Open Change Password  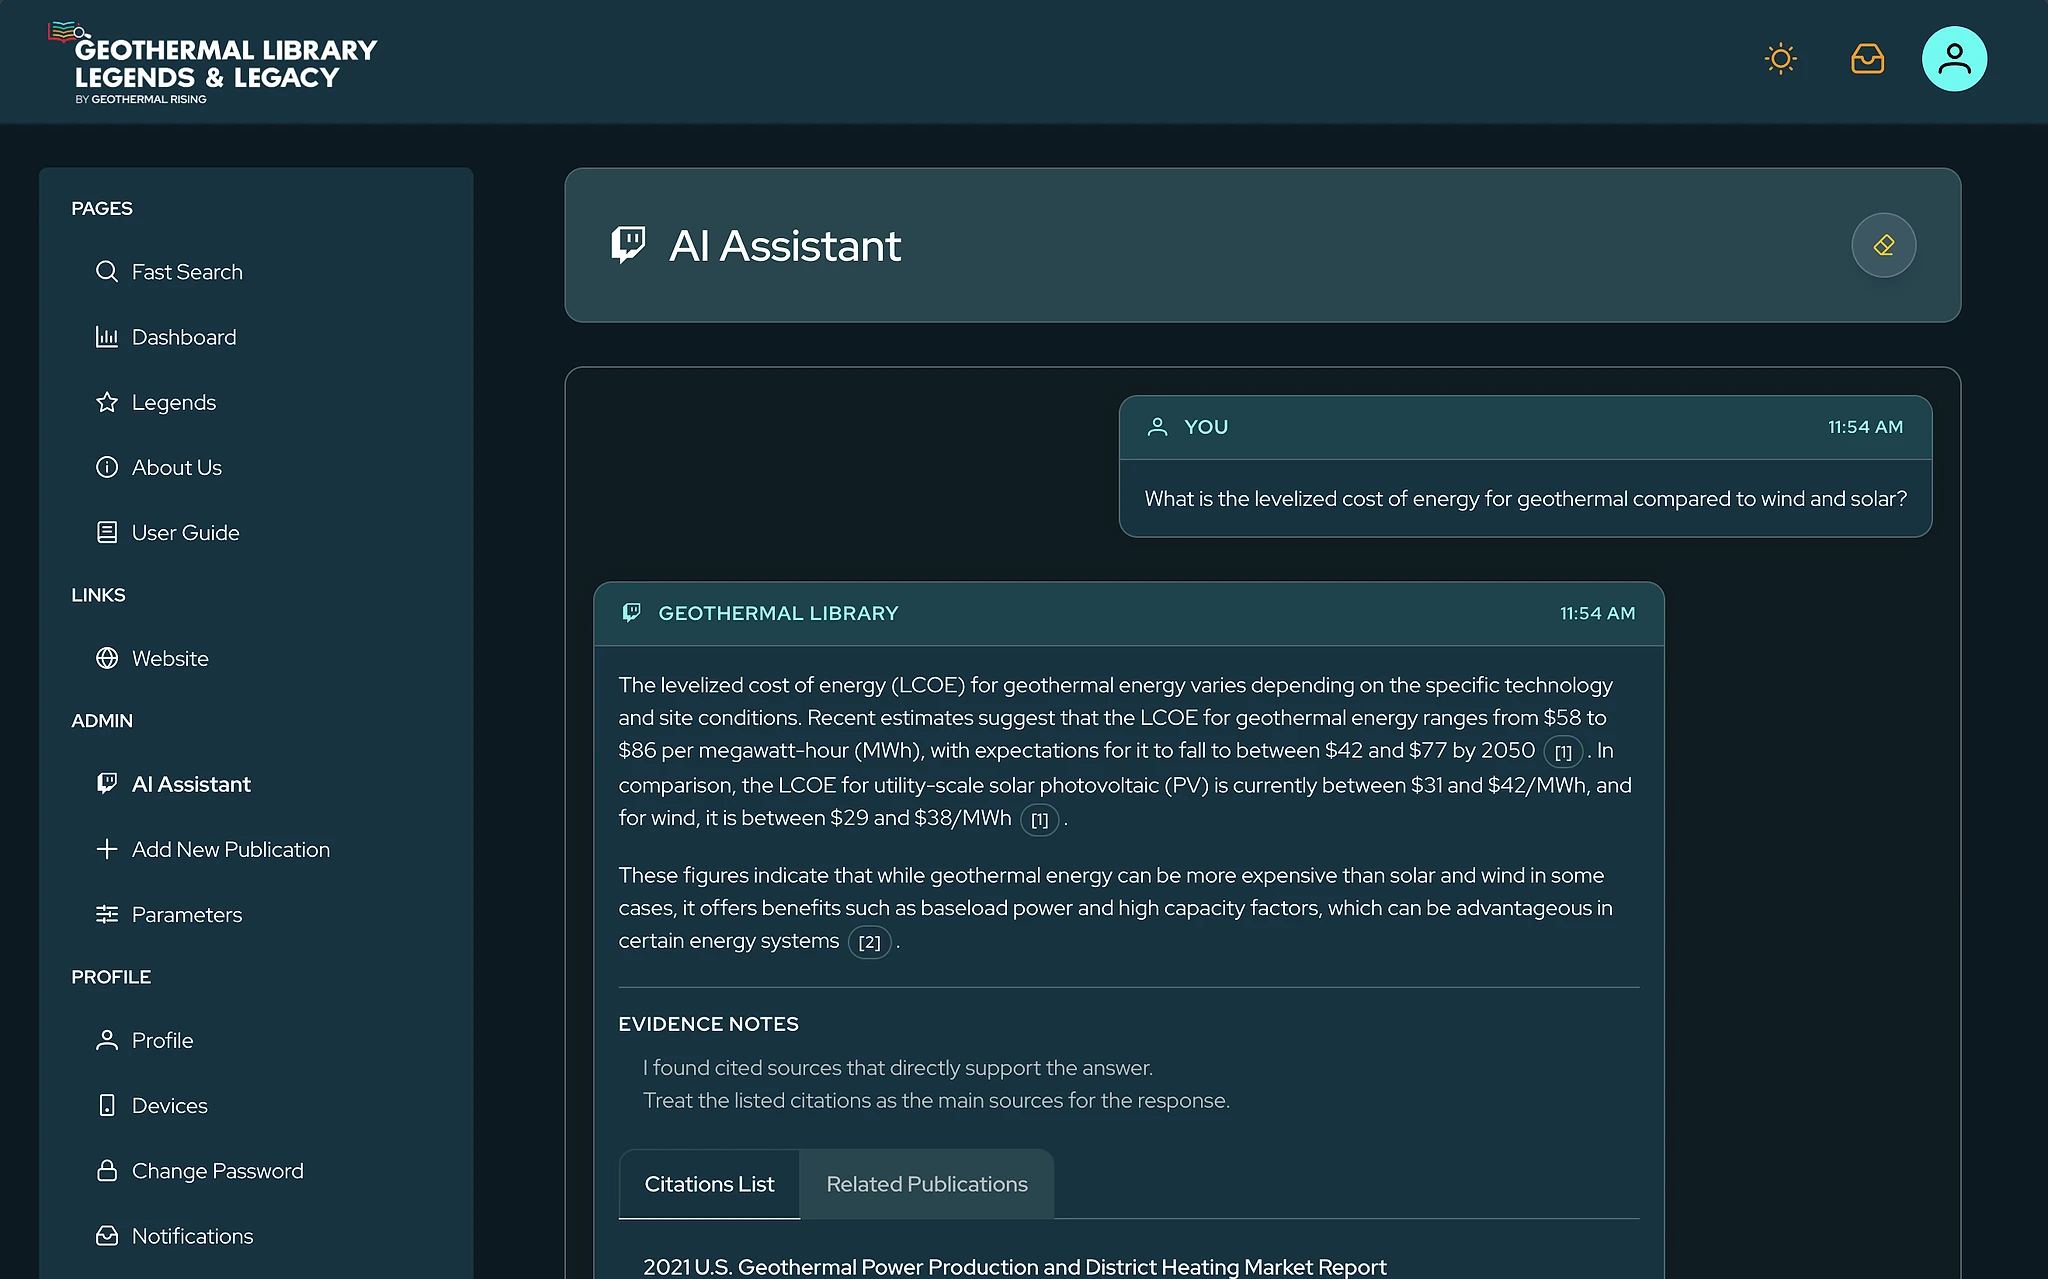(x=218, y=1170)
